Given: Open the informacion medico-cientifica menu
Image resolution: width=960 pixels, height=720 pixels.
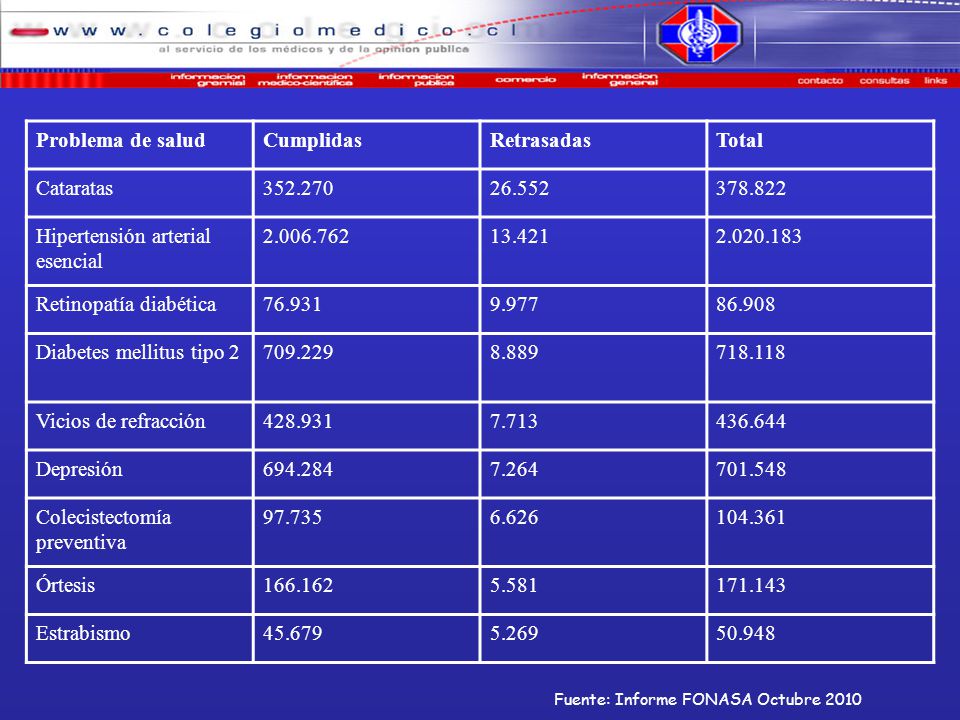Looking at the screenshot, I should [306, 79].
